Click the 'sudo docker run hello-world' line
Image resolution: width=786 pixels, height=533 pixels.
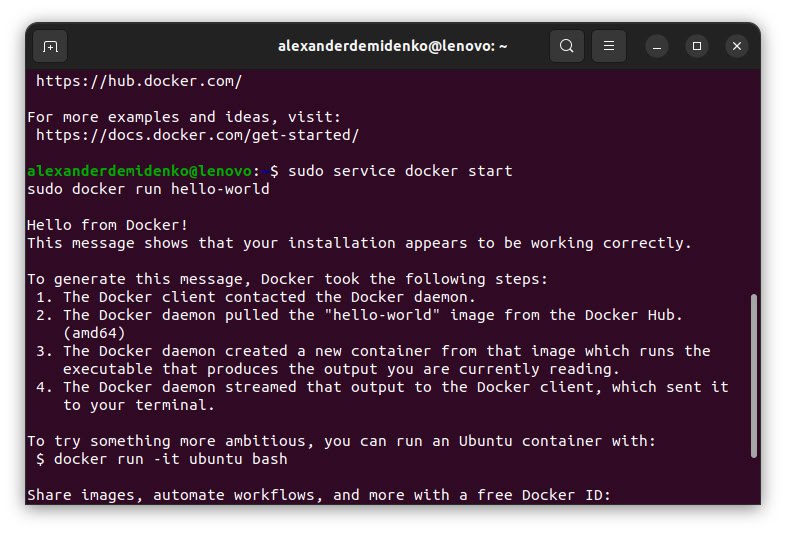148,189
